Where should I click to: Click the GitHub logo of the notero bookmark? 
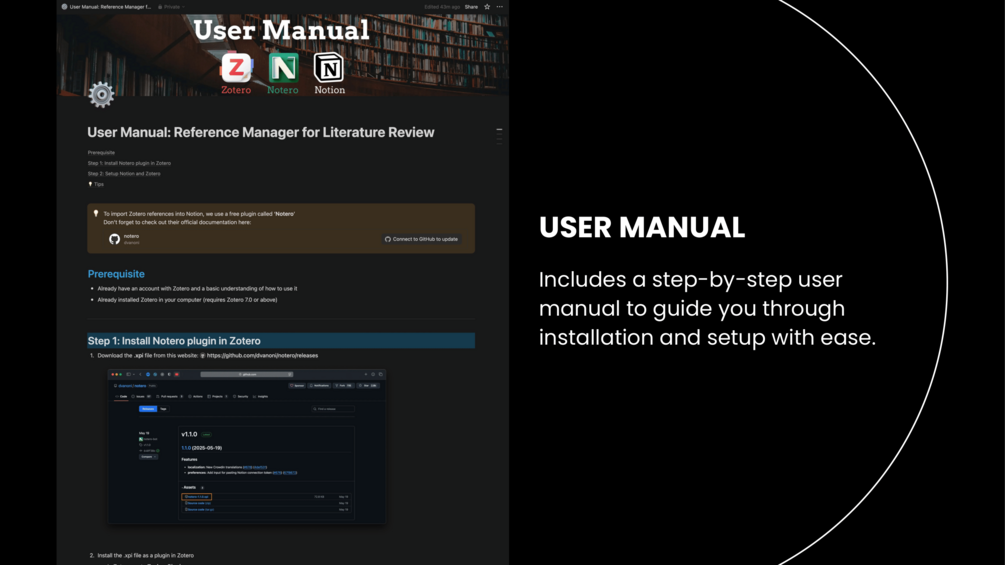(114, 239)
